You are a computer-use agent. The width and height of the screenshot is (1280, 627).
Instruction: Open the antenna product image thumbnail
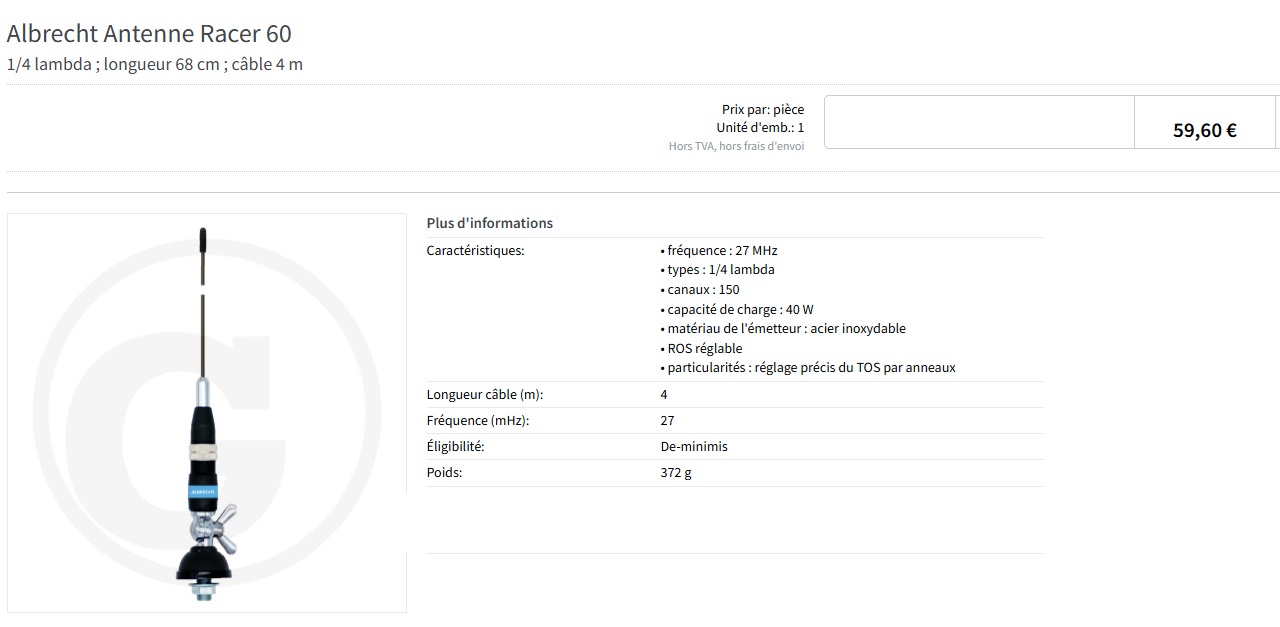point(207,413)
